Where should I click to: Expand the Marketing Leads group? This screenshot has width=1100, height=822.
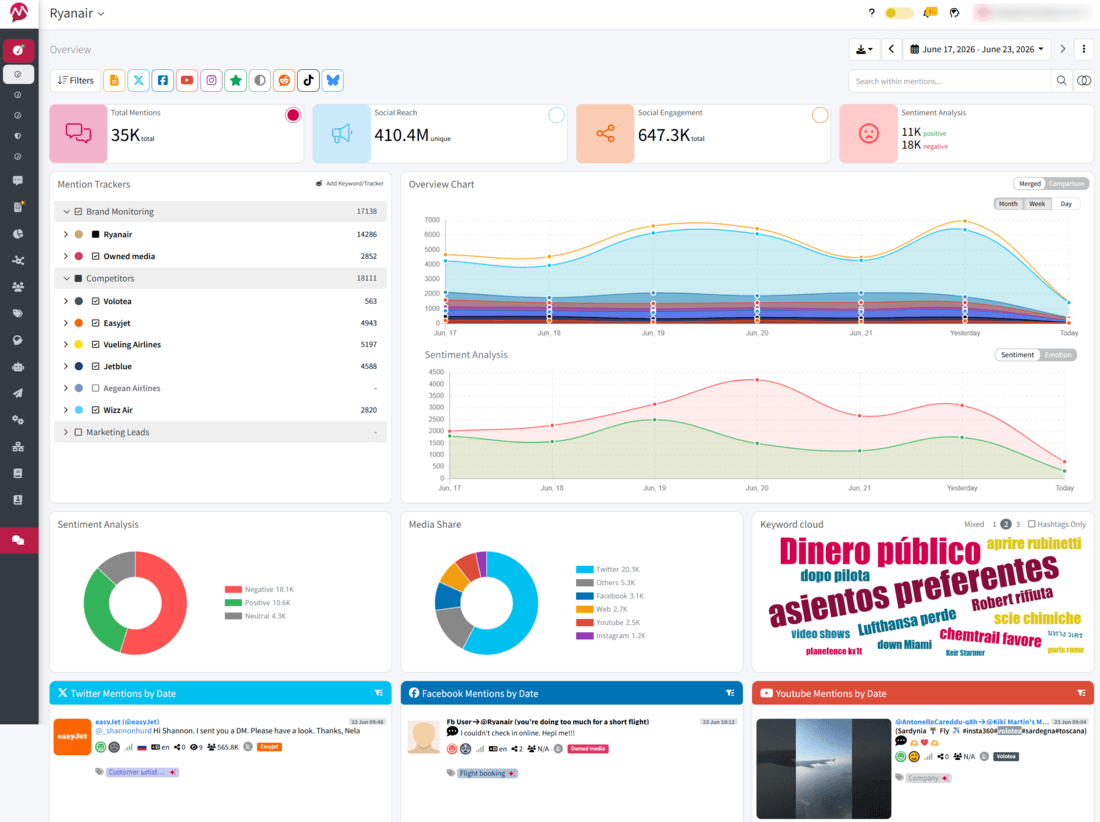[66, 432]
